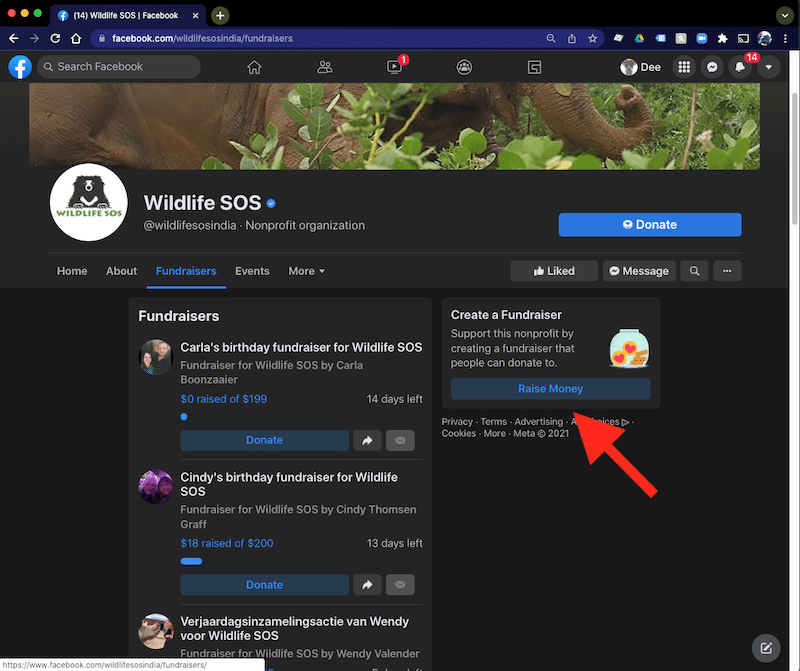800x671 pixels.
Task: Share Carla's birthday fundraiser
Action: click(367, 440)
